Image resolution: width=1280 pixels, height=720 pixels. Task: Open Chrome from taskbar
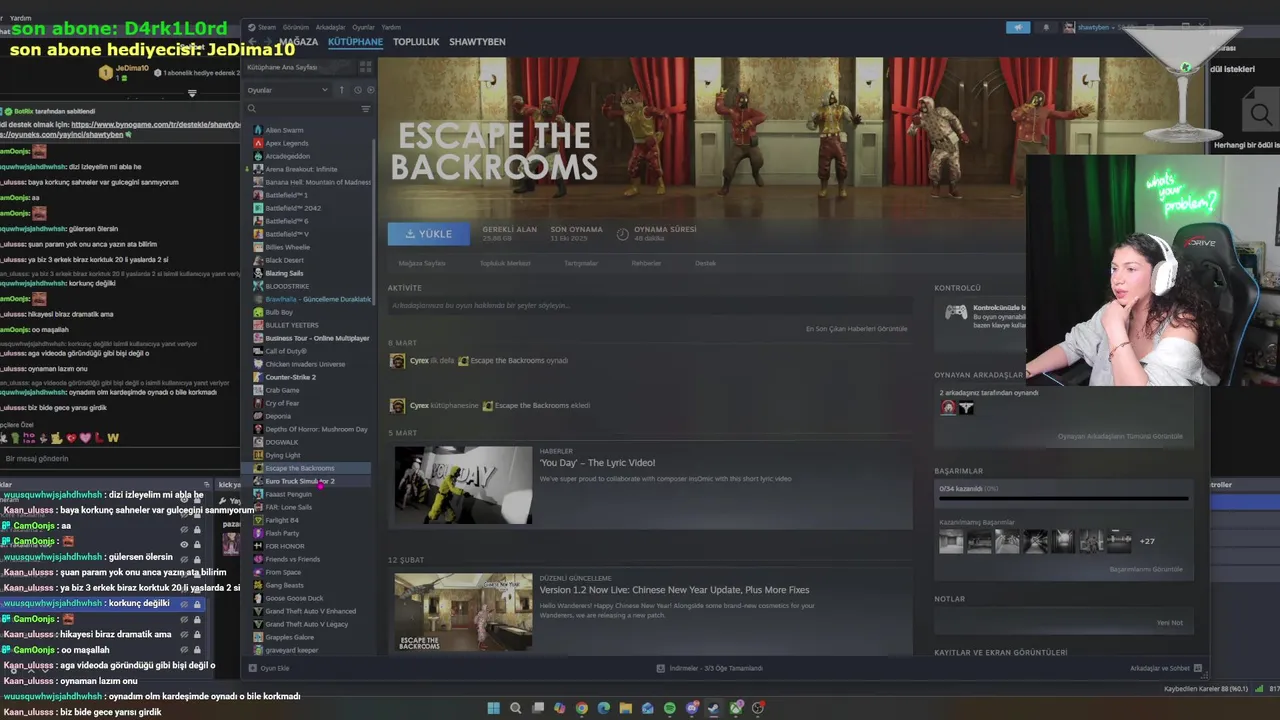pyautogui.click(x=581, y=708)
